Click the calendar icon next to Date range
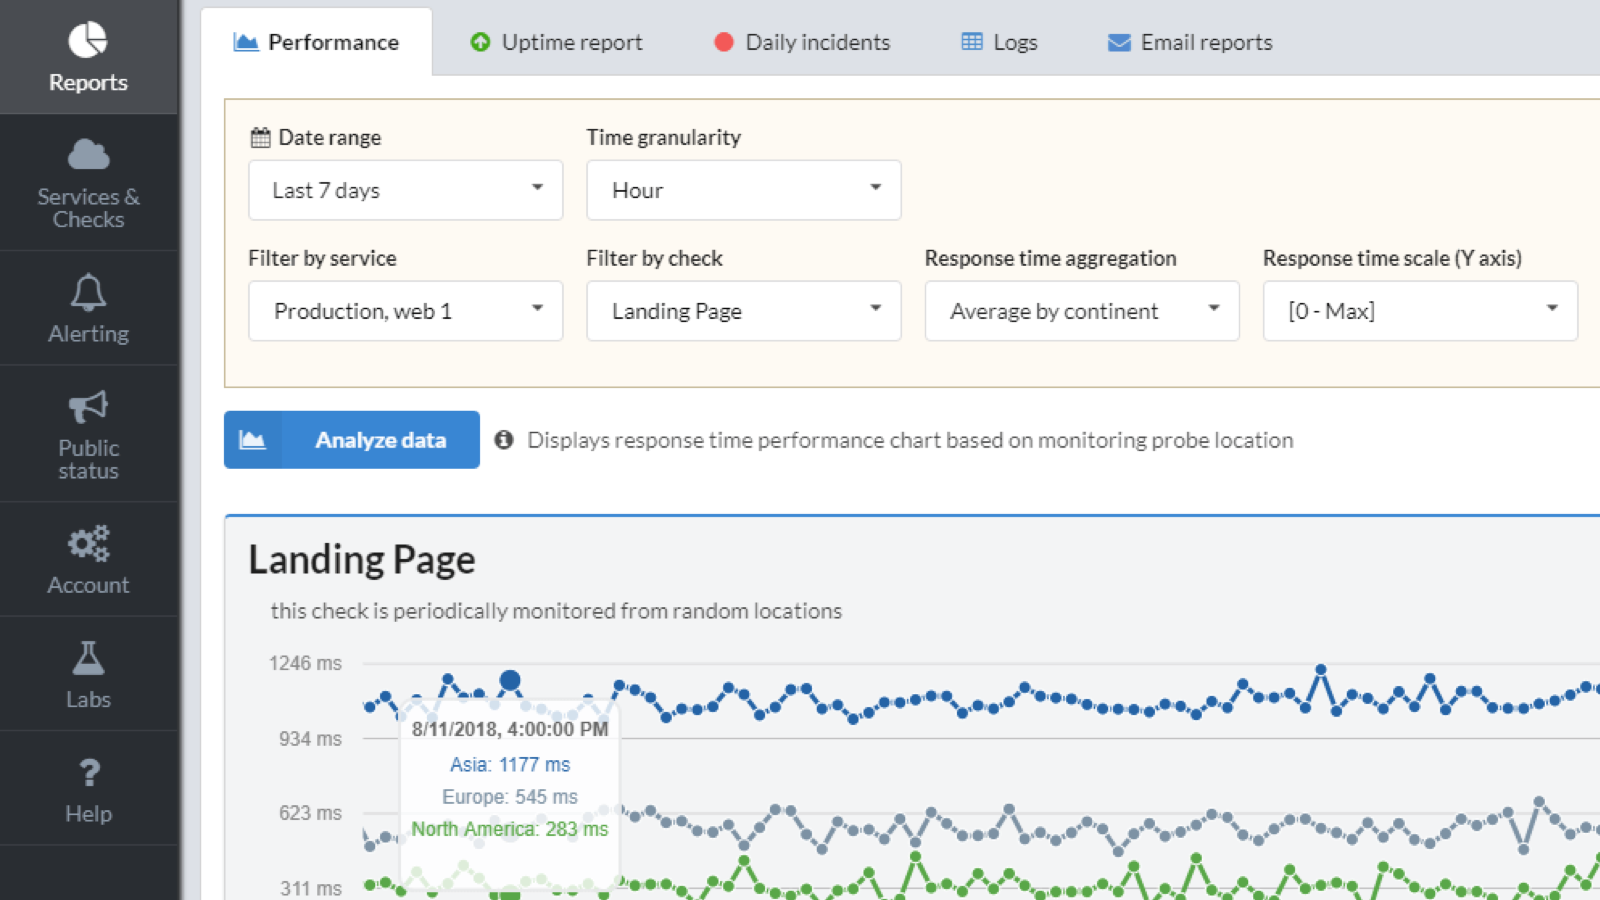The height and width of the screenshot is (900, 1600). pos(260,136)
